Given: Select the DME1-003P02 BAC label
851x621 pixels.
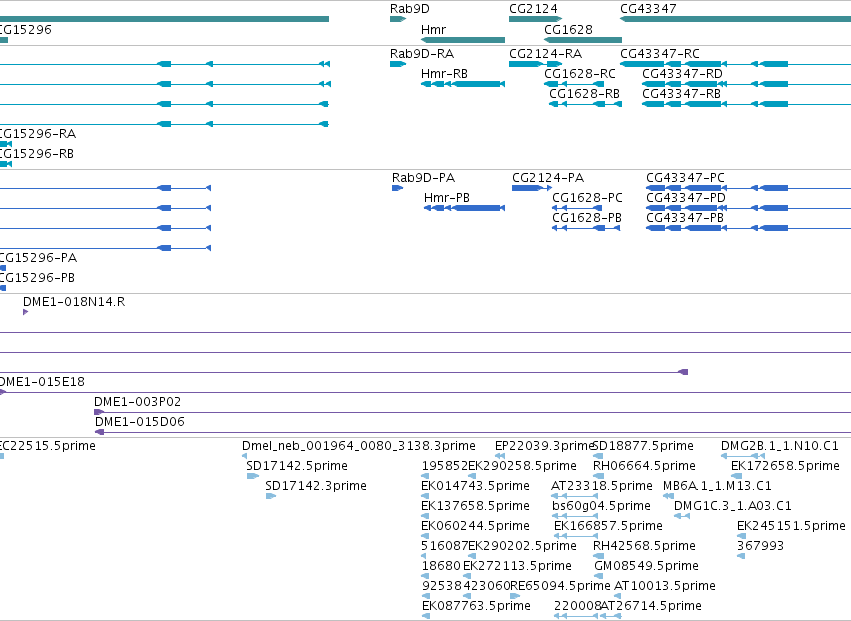Looking at the screenshot, I should [x=137, y=402].
